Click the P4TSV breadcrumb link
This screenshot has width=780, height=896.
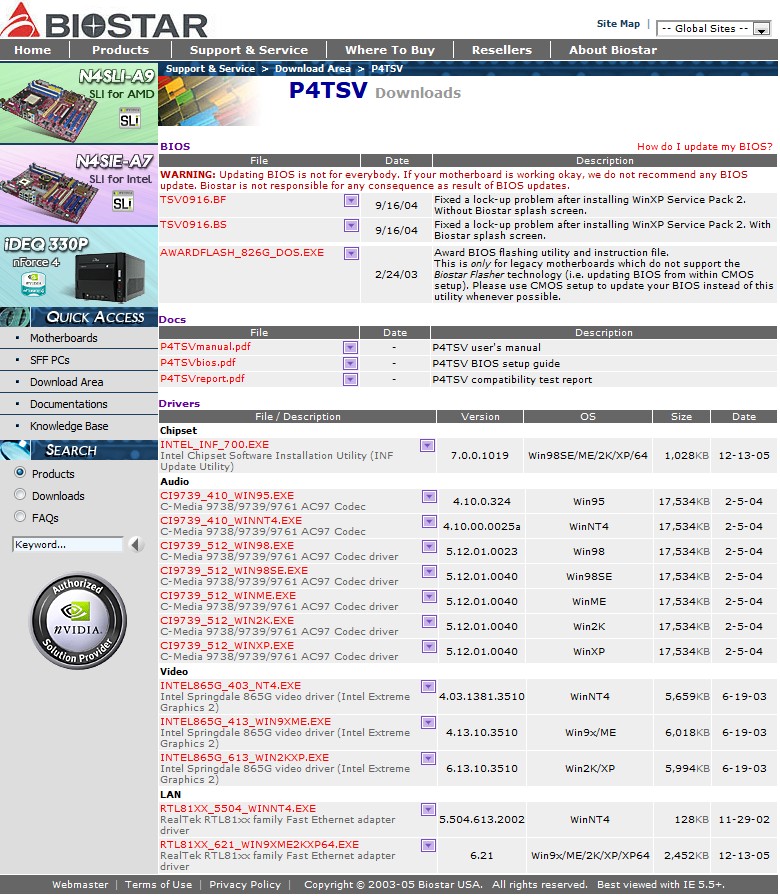[x=387, y=69]
